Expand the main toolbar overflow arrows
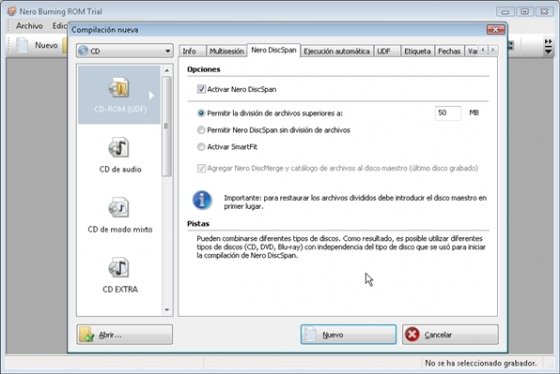 coord(548,46)
